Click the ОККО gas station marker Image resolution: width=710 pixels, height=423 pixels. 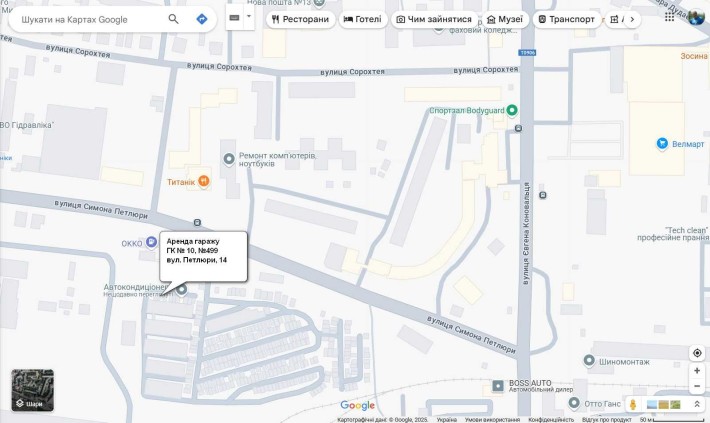click(151, 243)
